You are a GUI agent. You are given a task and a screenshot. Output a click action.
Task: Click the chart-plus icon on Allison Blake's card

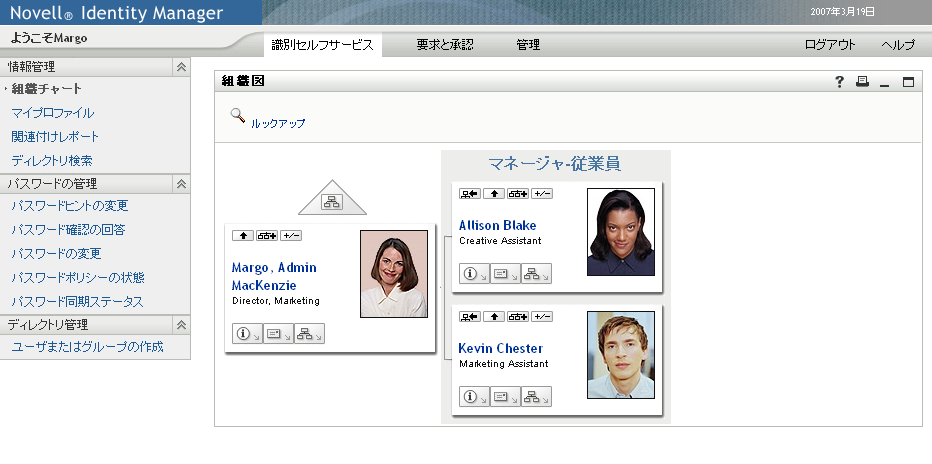[518, 194]
